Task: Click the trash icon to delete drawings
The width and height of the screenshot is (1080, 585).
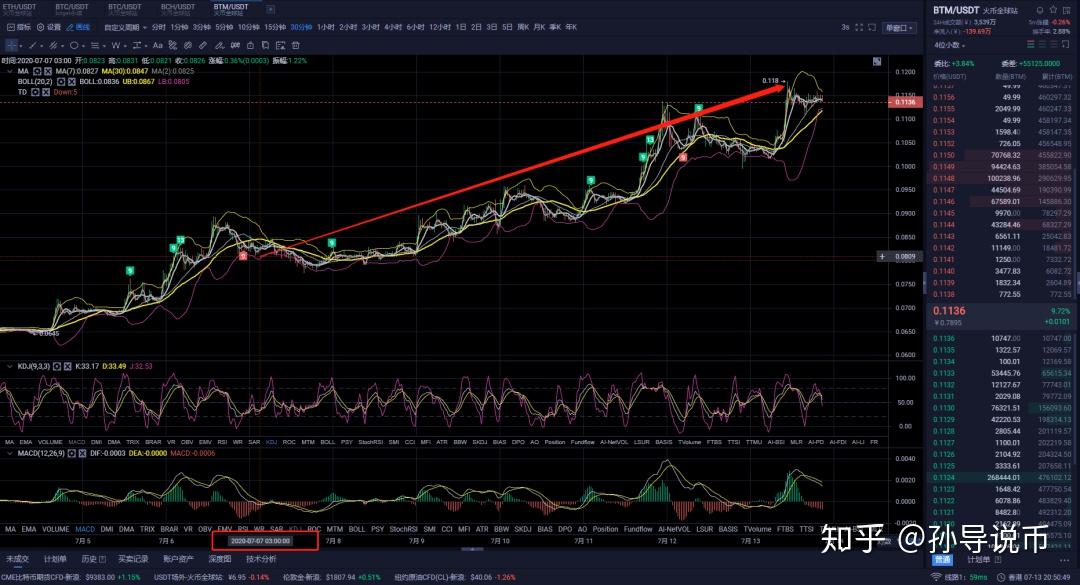Action: 295,45
